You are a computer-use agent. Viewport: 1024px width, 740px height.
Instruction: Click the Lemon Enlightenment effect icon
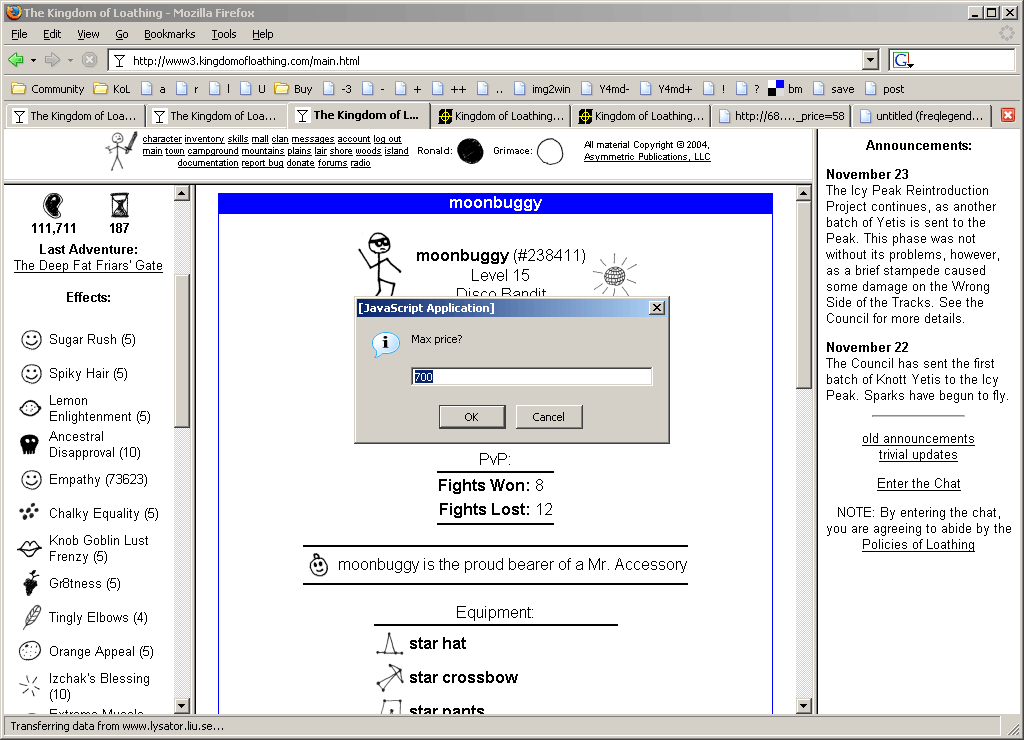30,408
